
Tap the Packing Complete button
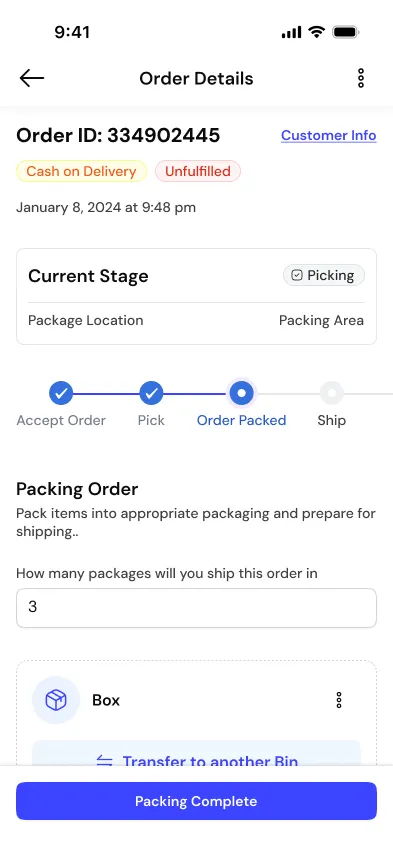[x=196, y=801]
